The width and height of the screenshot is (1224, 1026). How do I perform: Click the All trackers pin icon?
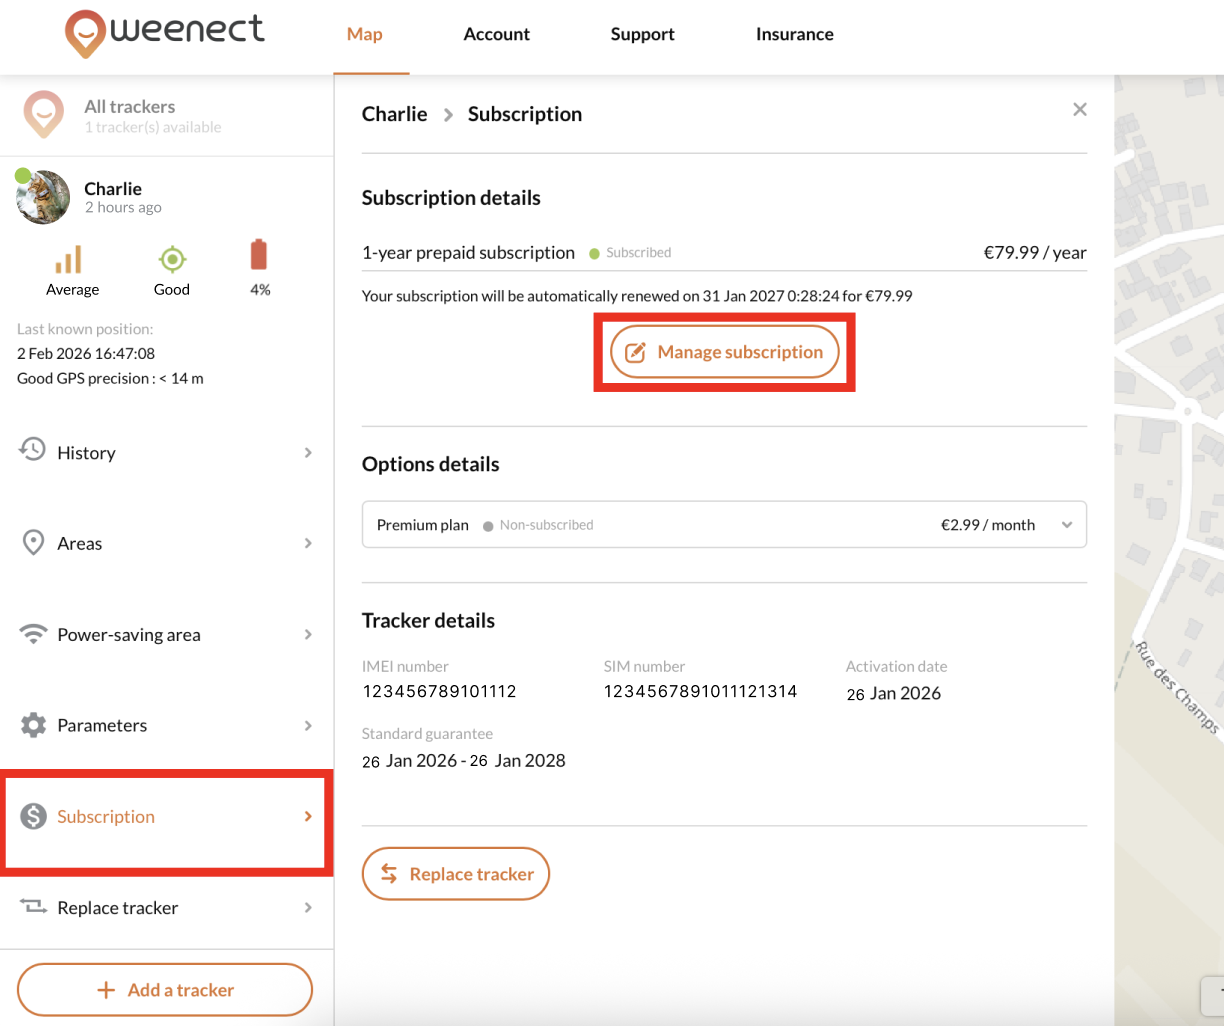click(x=44, y=115)
